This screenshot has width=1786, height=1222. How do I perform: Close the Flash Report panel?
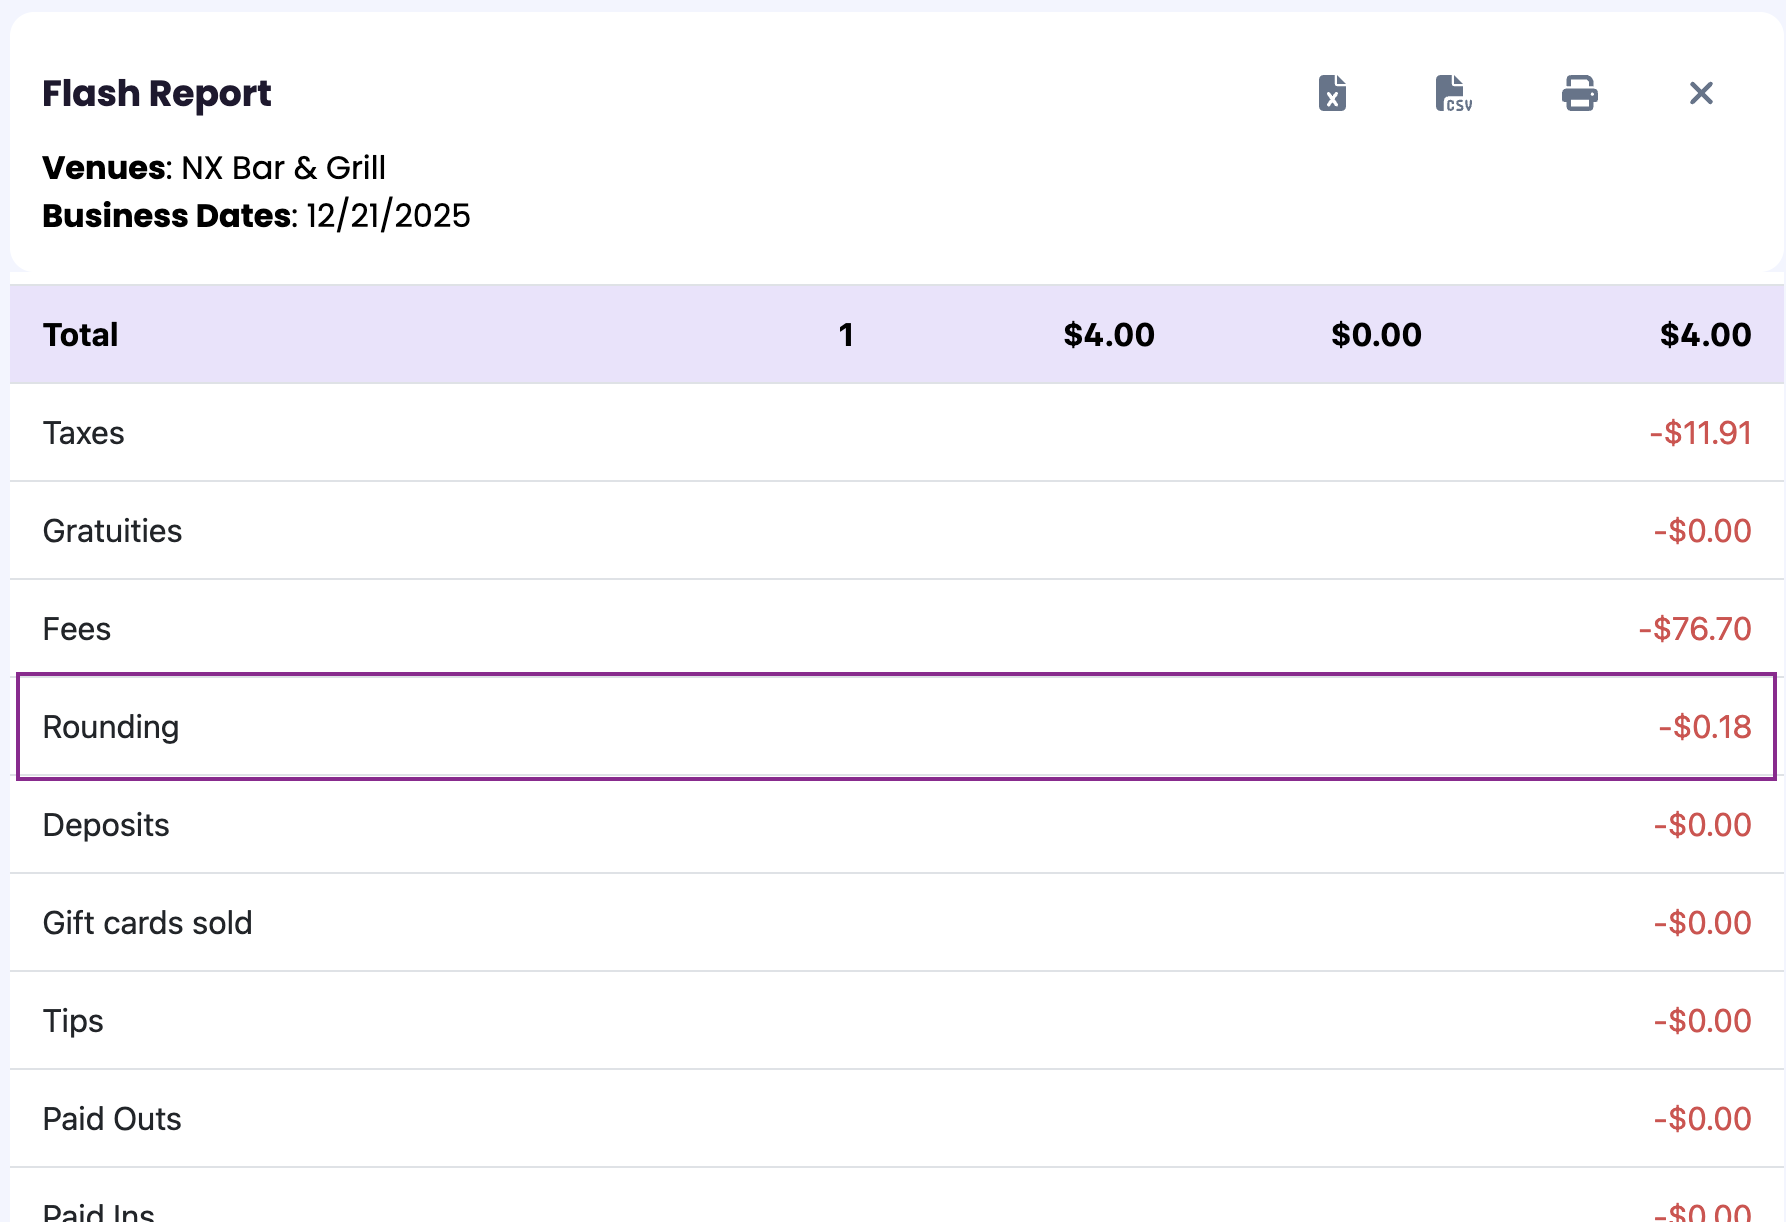(1700, 93)
